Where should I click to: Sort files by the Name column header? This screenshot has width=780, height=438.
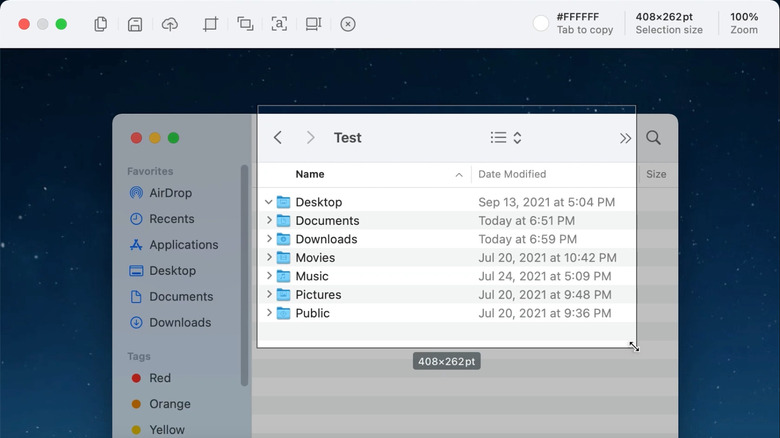(x=310, y=174)
